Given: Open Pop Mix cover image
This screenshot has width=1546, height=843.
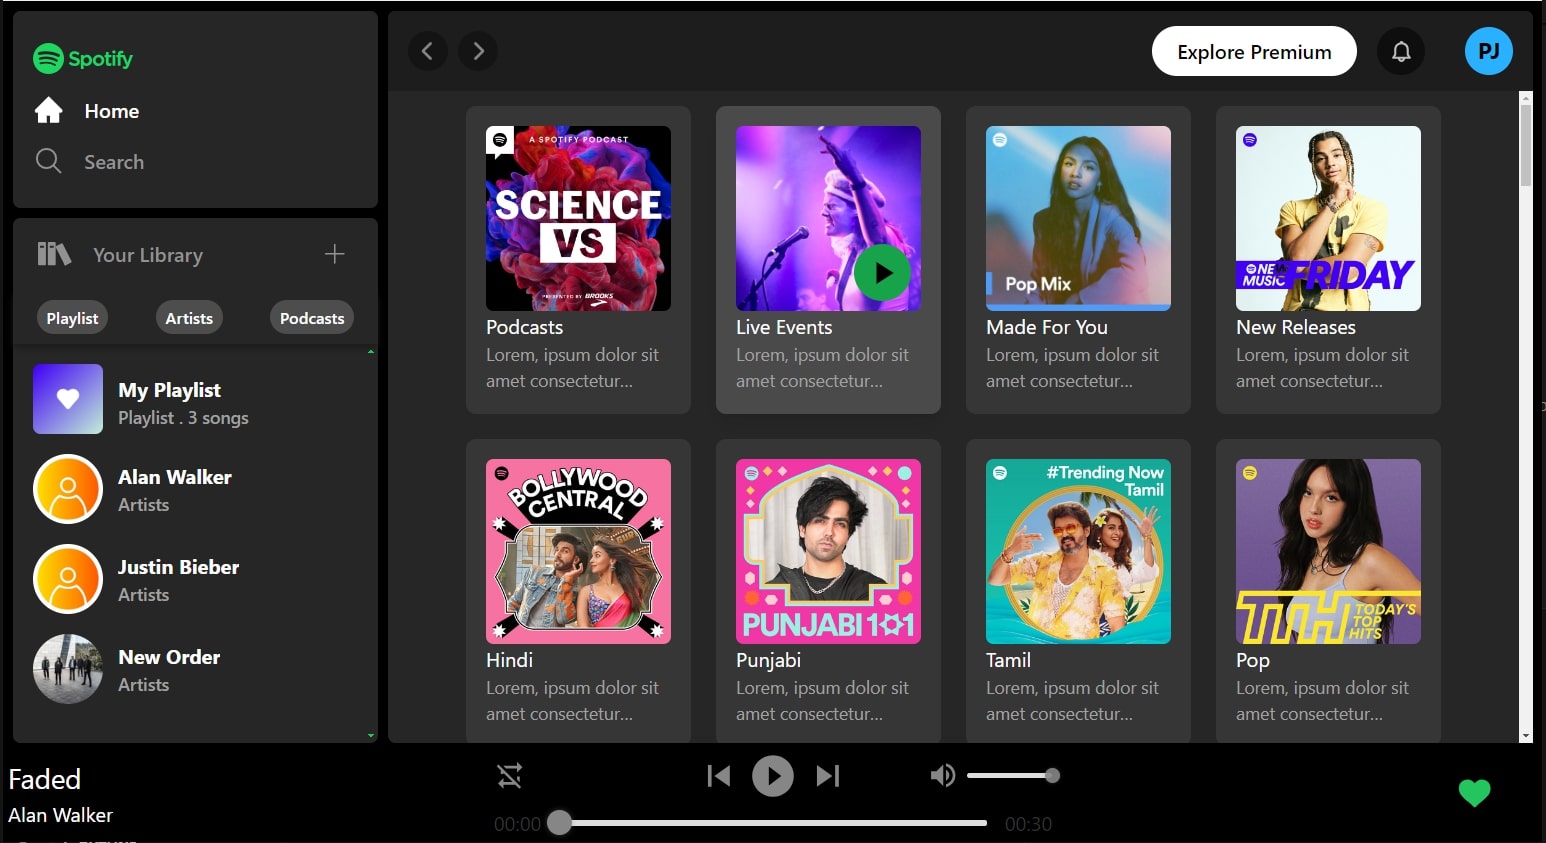Looking at the screenshot, I should point(1078,218).
